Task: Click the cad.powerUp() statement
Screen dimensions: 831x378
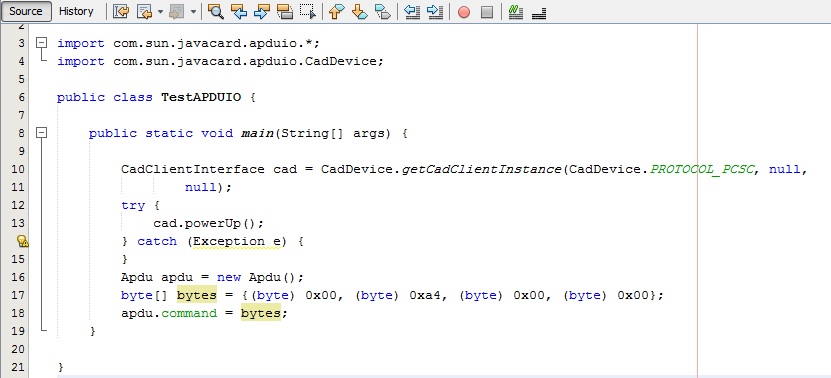Action: click(208, 223)
